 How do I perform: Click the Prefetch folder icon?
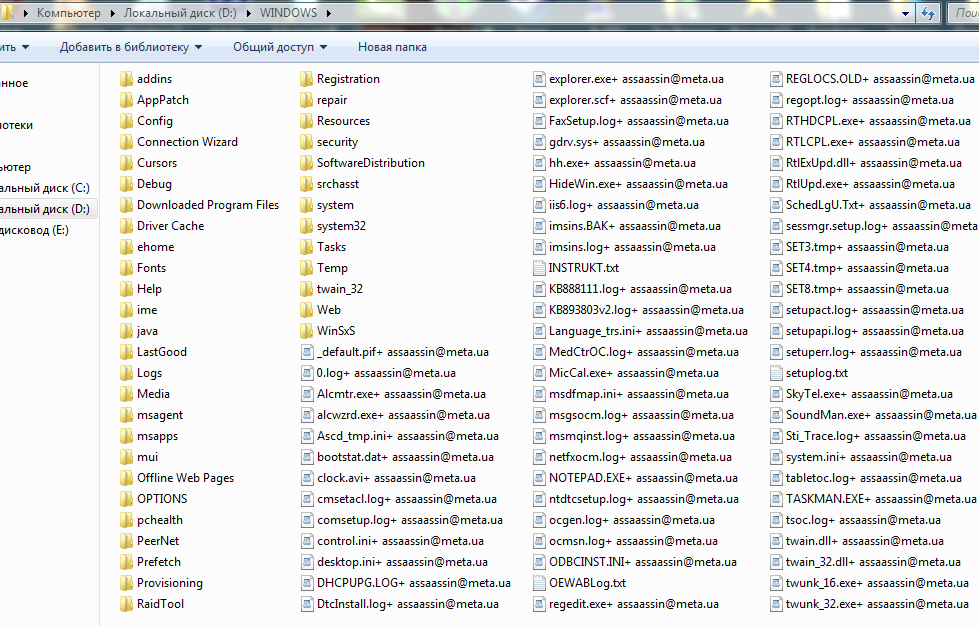tap(126, 562)
